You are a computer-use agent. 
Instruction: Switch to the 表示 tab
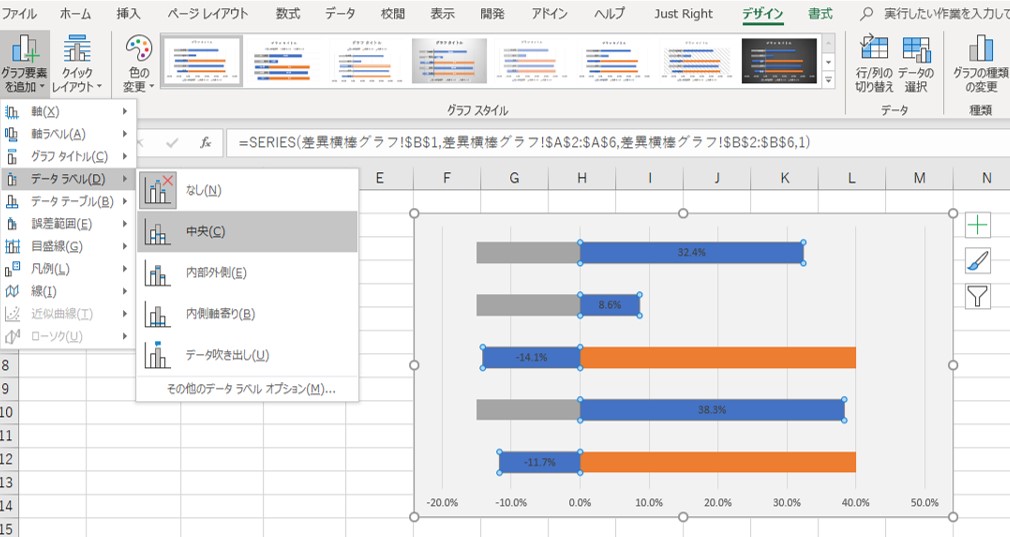pyautogui.click(x=442, y=14)
